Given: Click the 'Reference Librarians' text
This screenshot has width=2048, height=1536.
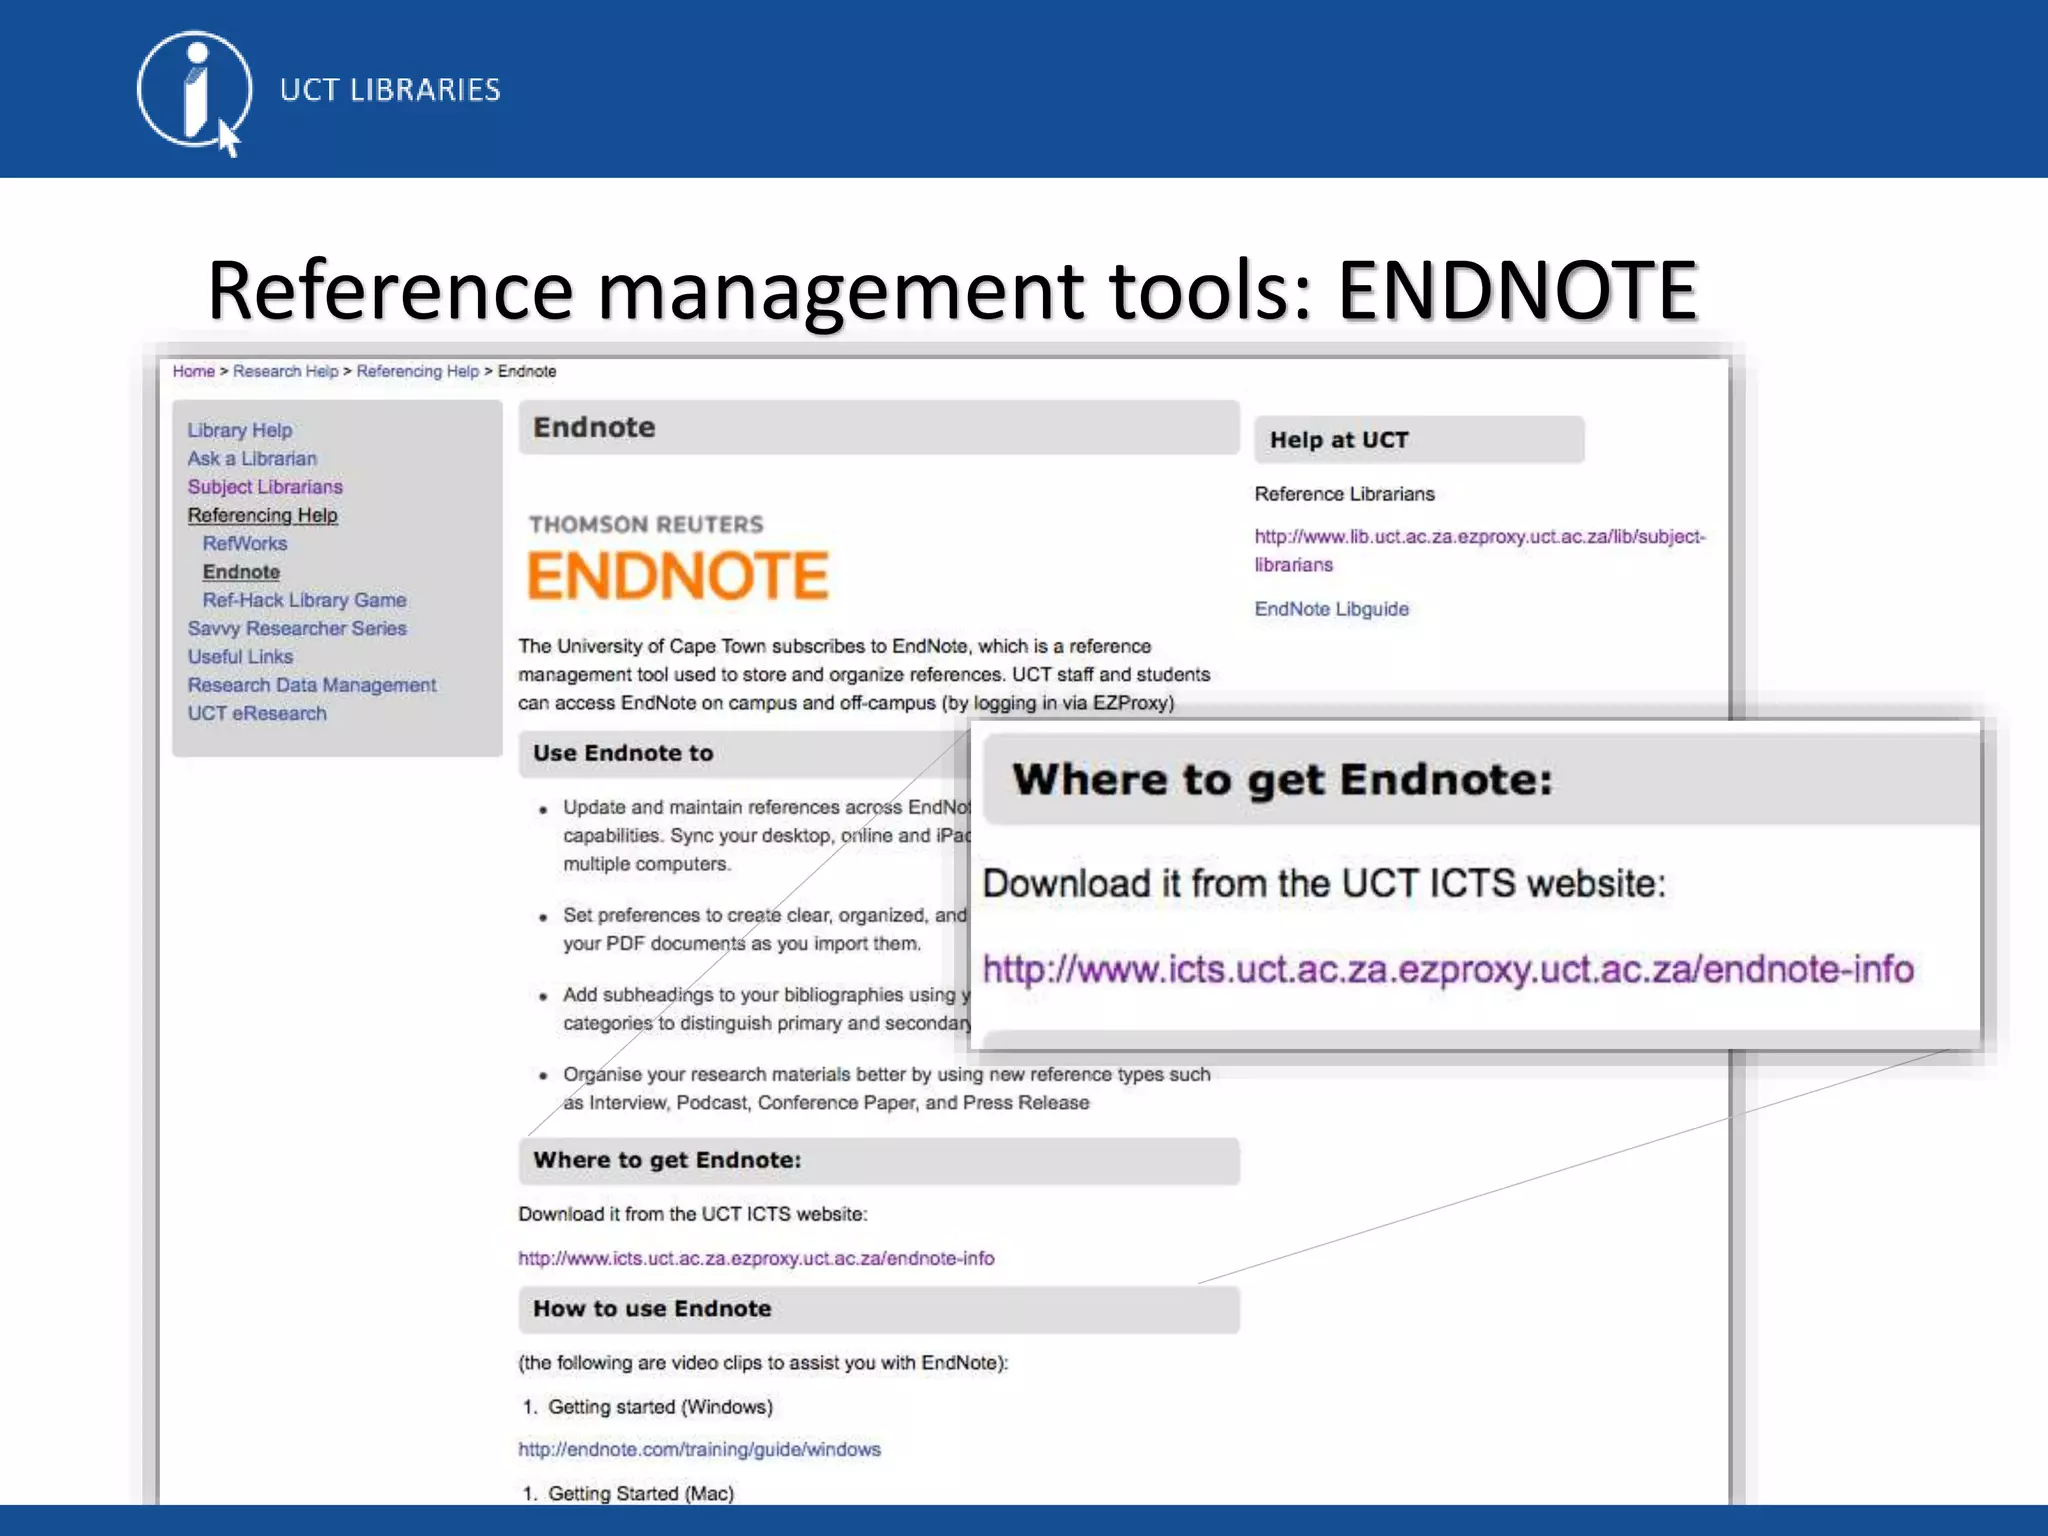Looking at the screenshot, I should point(1344,494).
